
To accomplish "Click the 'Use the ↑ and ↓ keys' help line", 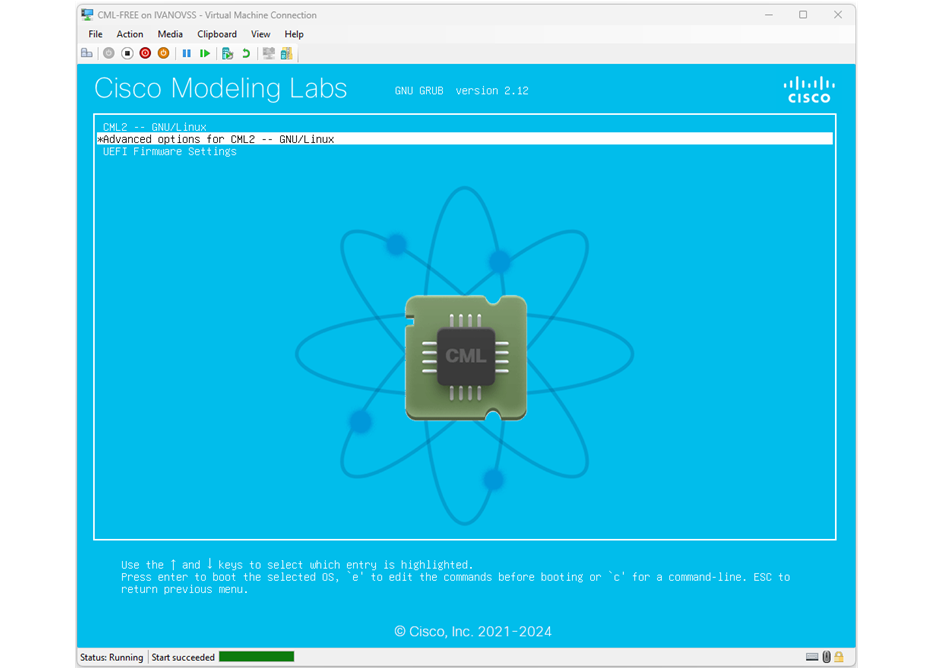I will click(297, 565).
